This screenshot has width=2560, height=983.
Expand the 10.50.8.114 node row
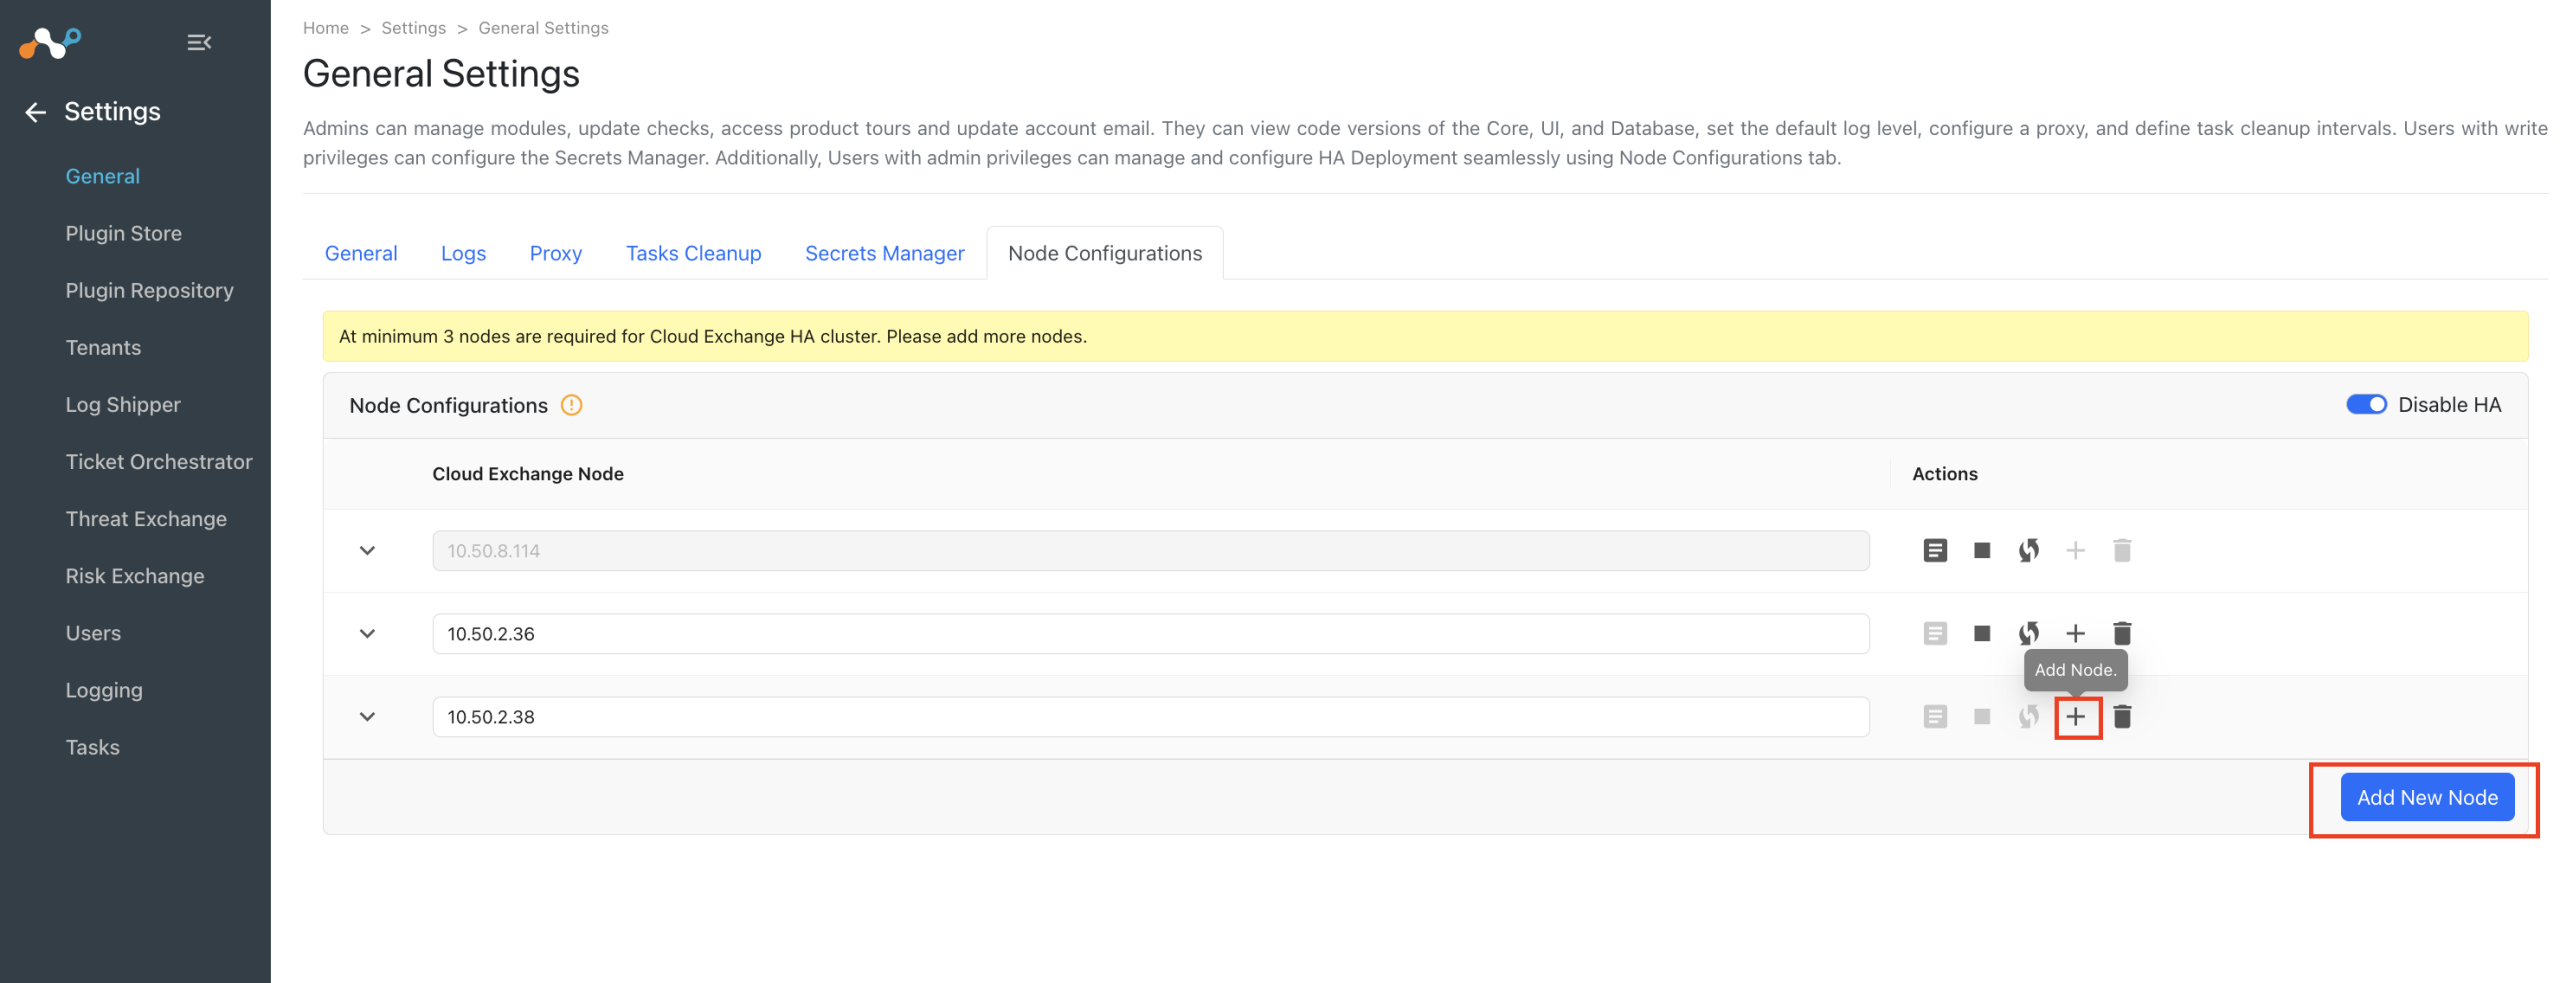[367, 550]
